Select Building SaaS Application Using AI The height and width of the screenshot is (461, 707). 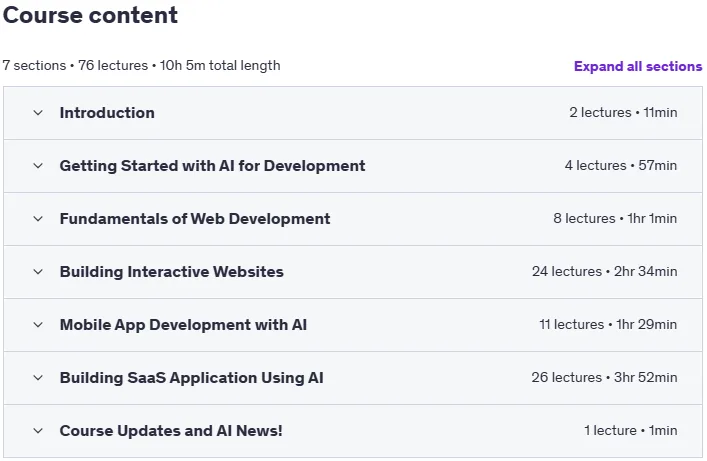[191, 378]
